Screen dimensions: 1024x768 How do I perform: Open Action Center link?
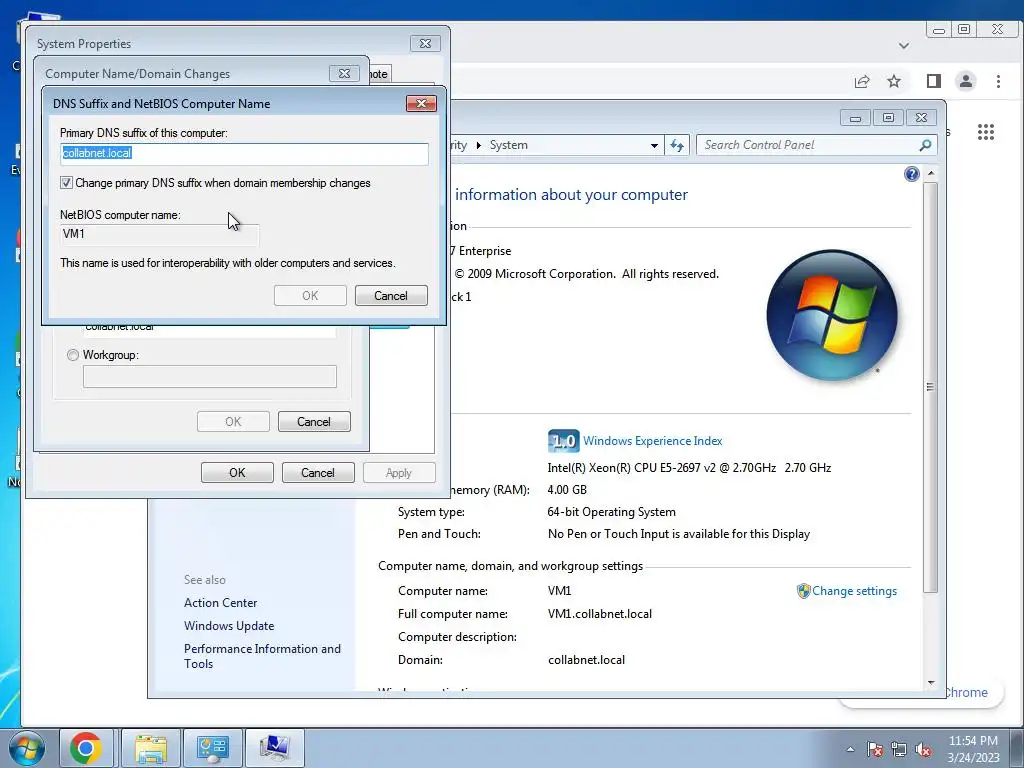point(221,603)
